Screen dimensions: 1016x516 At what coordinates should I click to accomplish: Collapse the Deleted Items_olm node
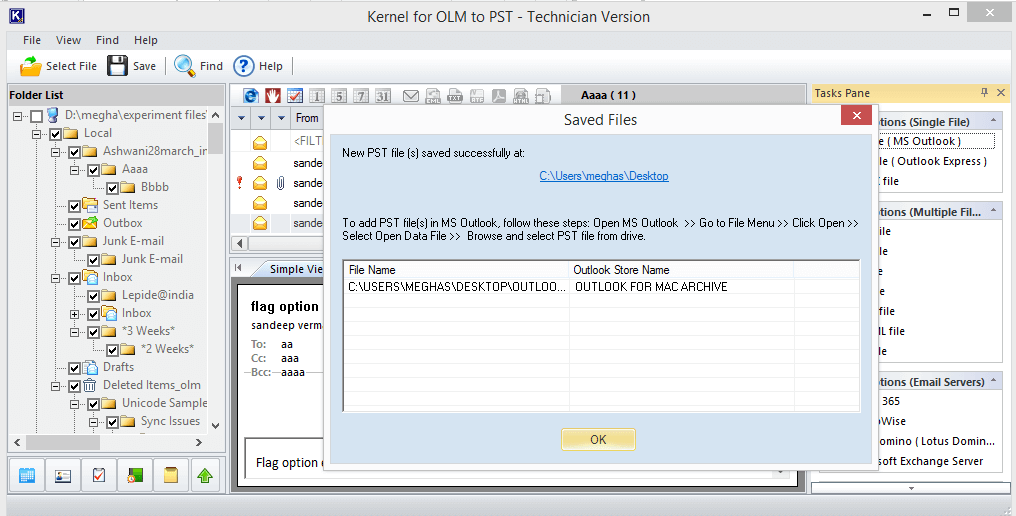56,386
